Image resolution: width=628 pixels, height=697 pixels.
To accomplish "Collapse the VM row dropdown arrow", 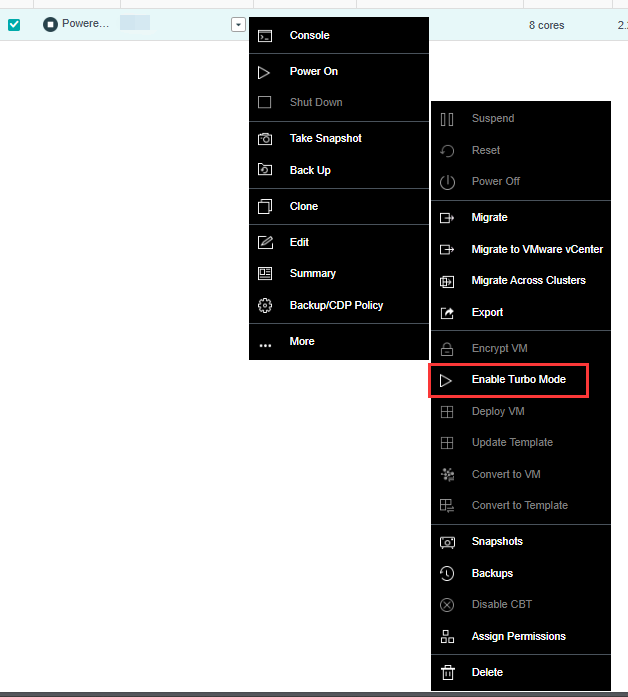I will click(237, 25).
